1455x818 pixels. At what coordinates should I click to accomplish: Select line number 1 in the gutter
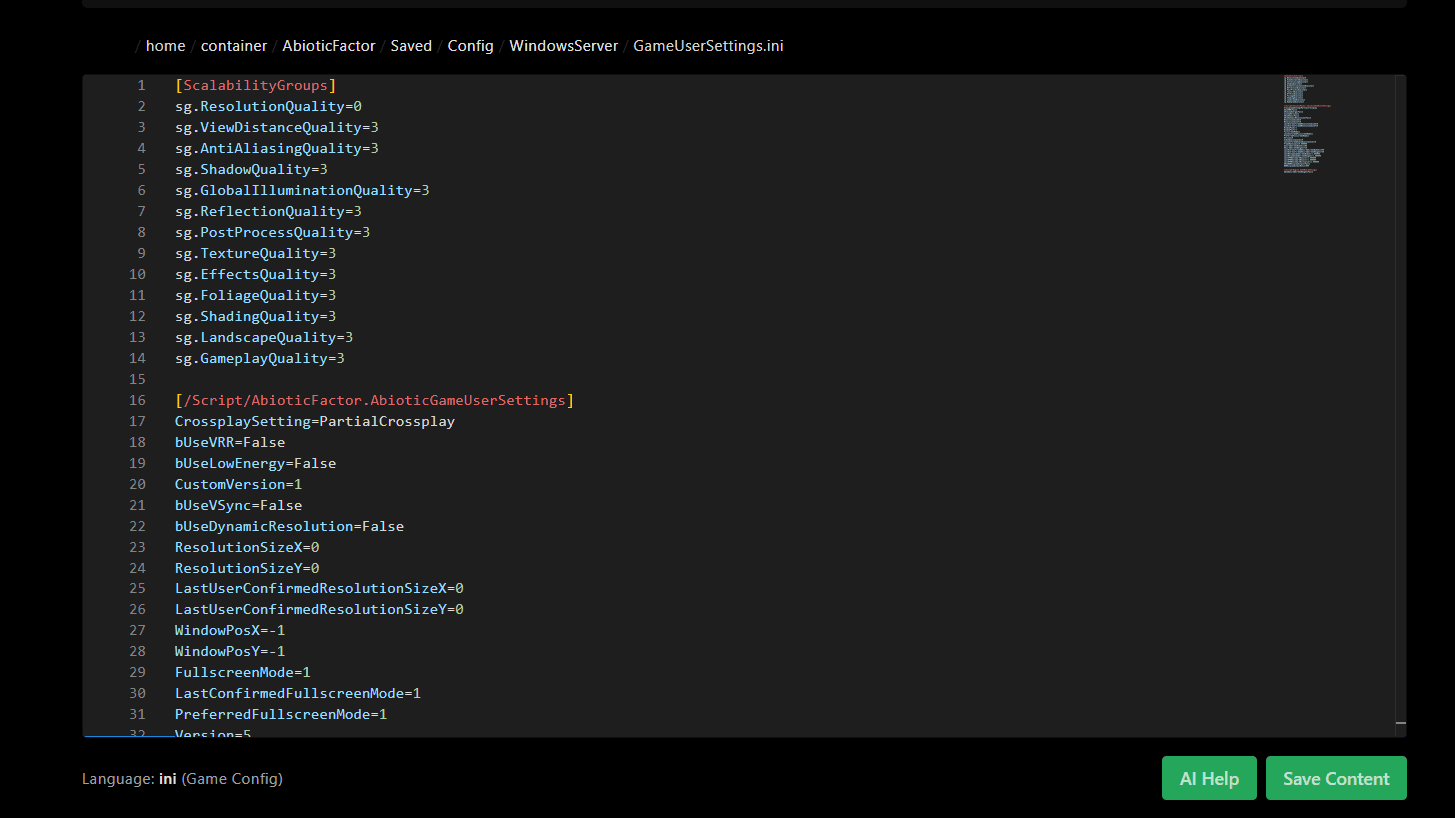coord(140,85)
